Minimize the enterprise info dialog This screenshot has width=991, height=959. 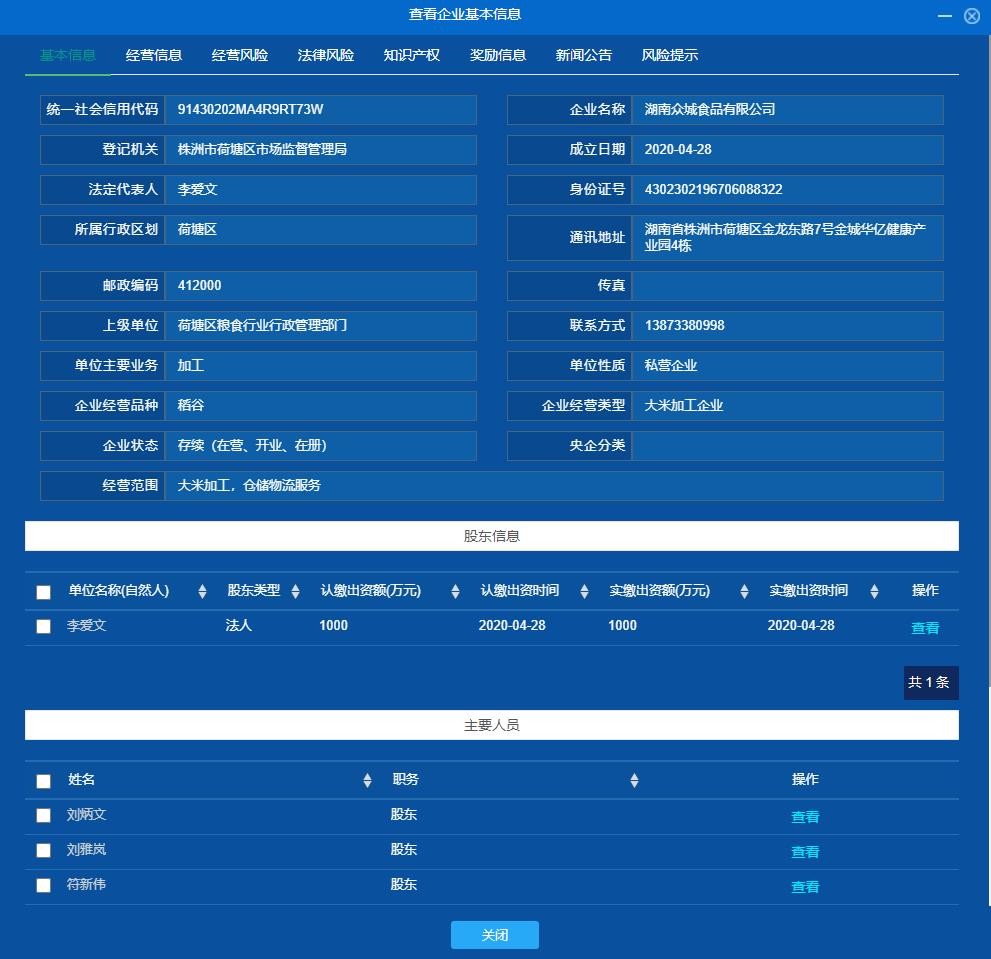(x=944, y=16)
